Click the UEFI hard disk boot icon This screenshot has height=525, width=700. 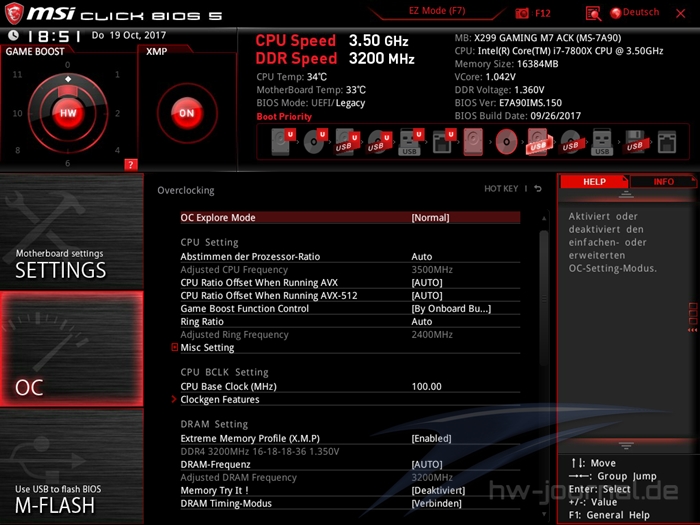(283, 142)
